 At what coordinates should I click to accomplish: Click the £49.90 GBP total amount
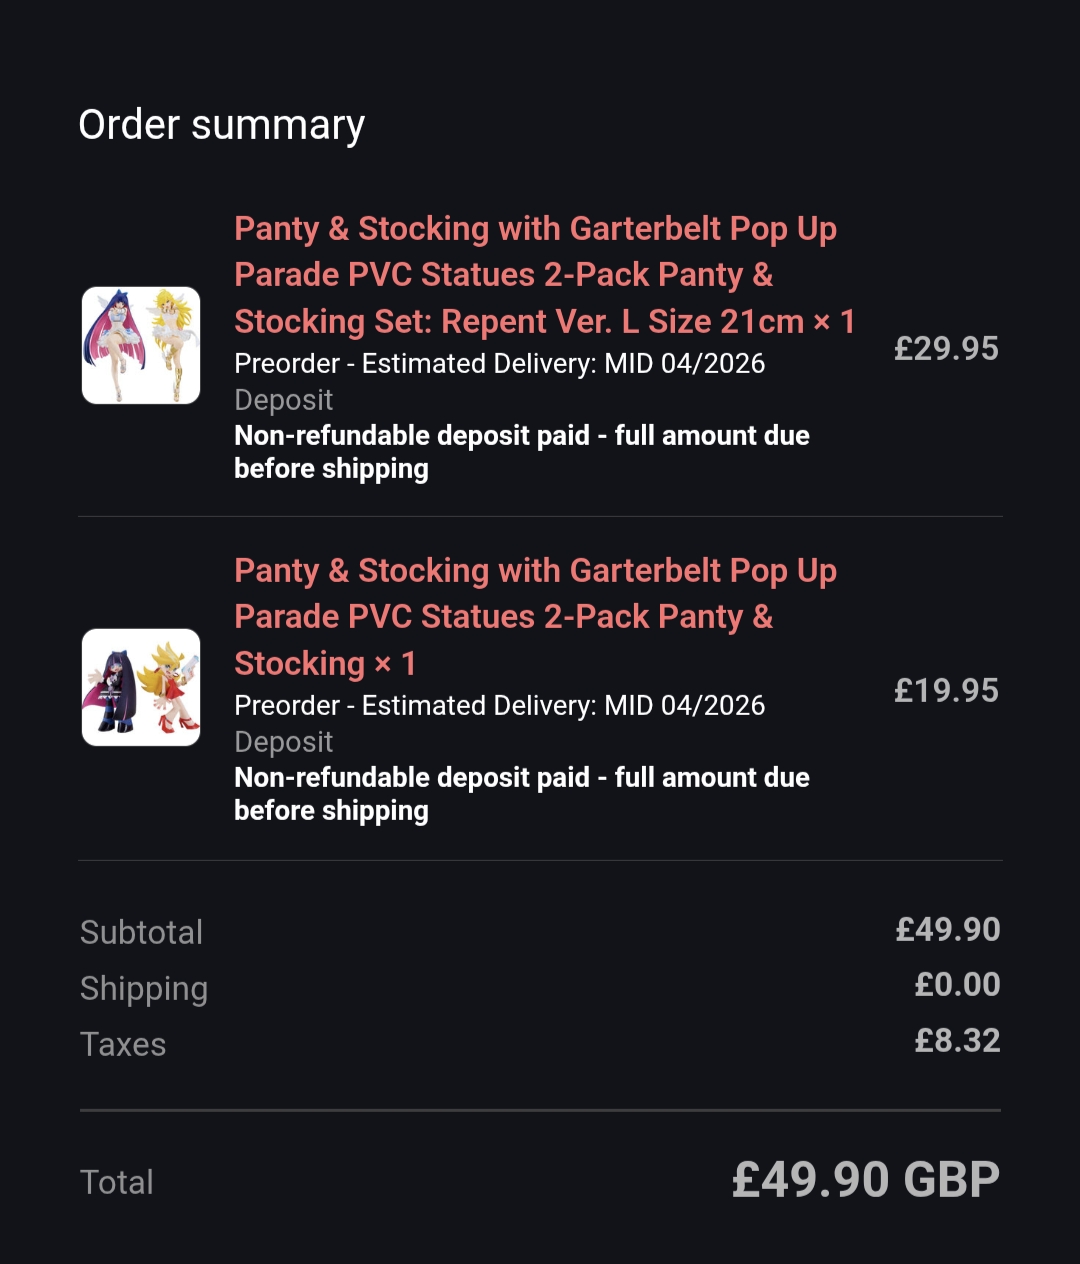coord(866,1180)
